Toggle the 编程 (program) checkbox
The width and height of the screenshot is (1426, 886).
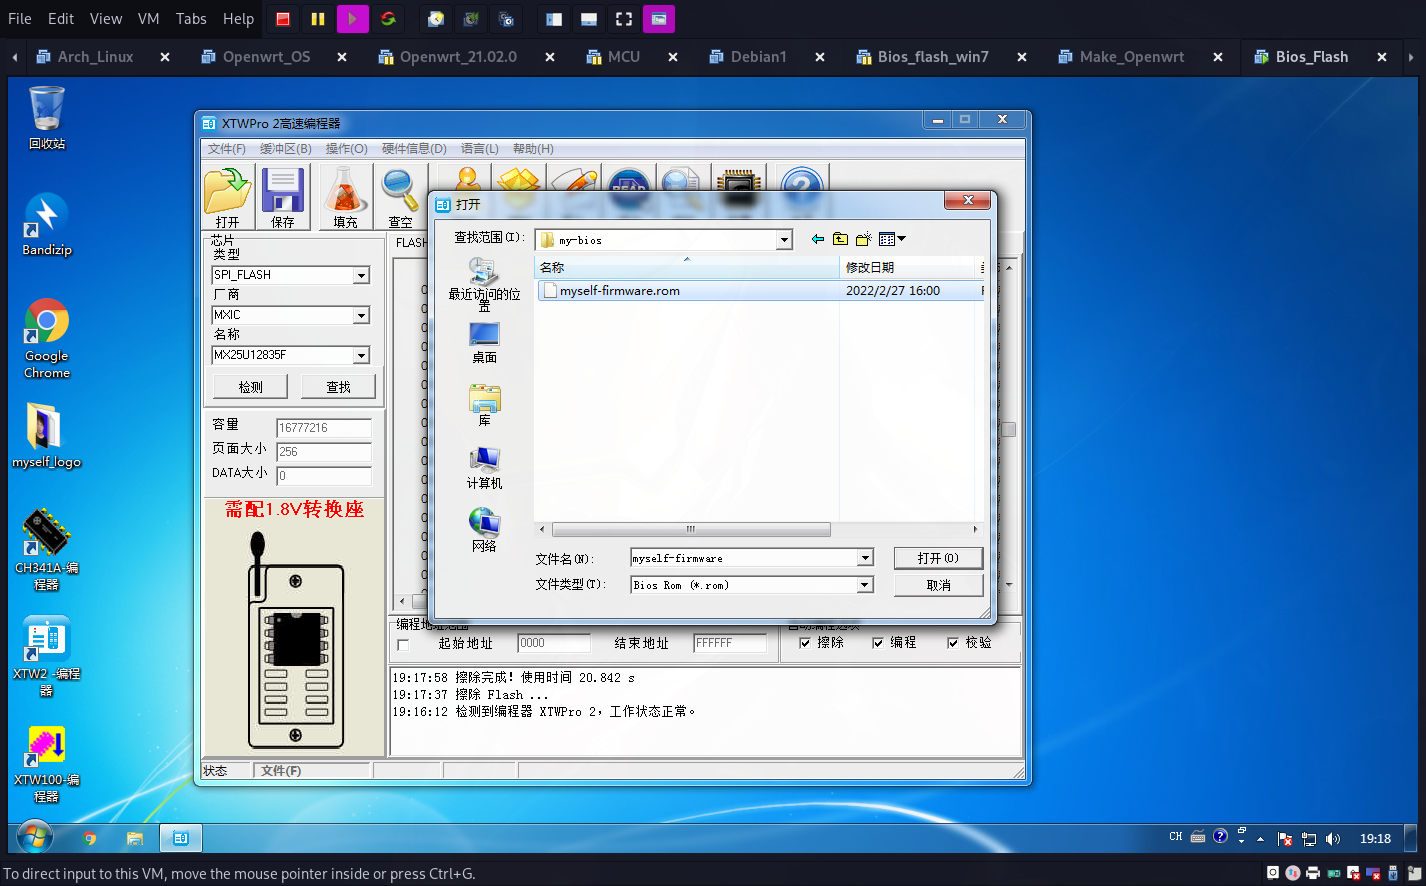click(878, 643)
